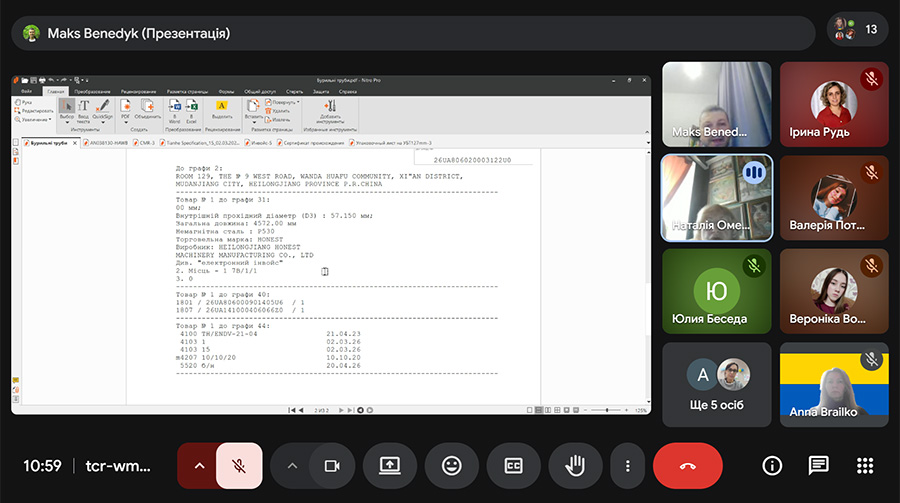900x503 pixels.
Task: Switch to the CMR-3 document tab
Action: pos(146,143)
